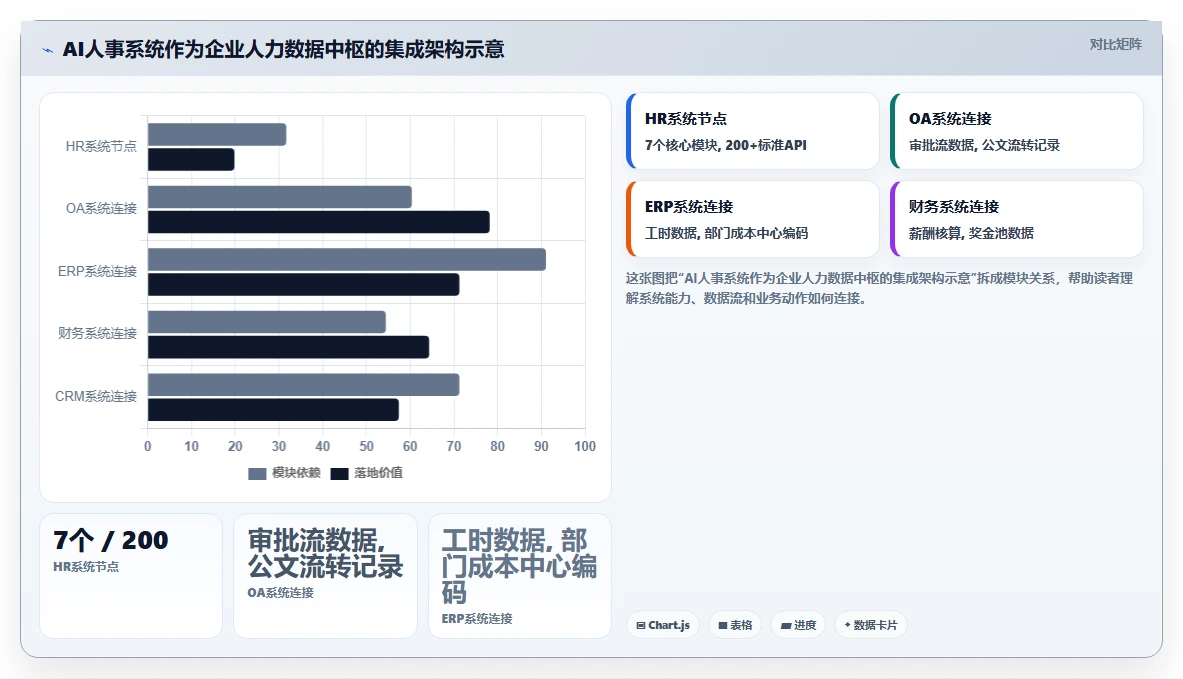
Task: Click the CRM系统连接 落地价值 dark bar
Action: pyautogui.click(x=273, y=410)
